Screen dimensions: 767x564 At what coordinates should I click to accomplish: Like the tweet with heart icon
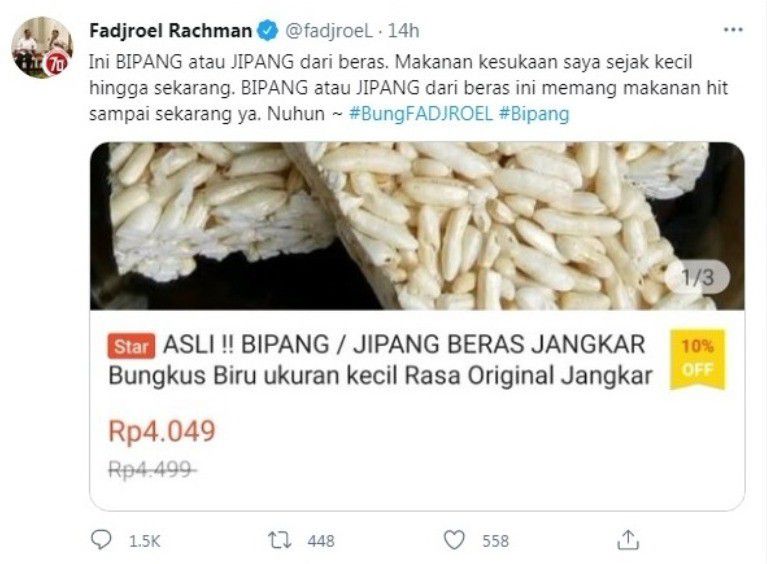(454, 541)
